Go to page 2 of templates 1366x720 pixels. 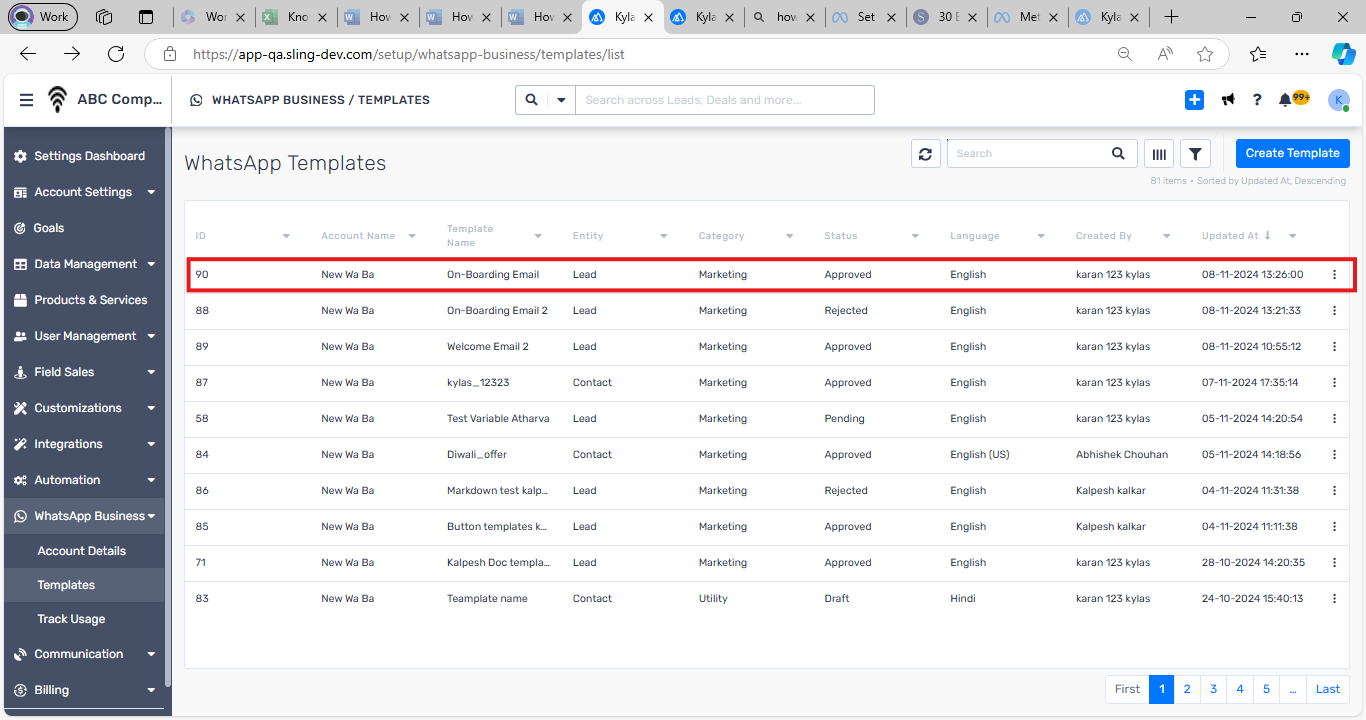point(1187,689)
